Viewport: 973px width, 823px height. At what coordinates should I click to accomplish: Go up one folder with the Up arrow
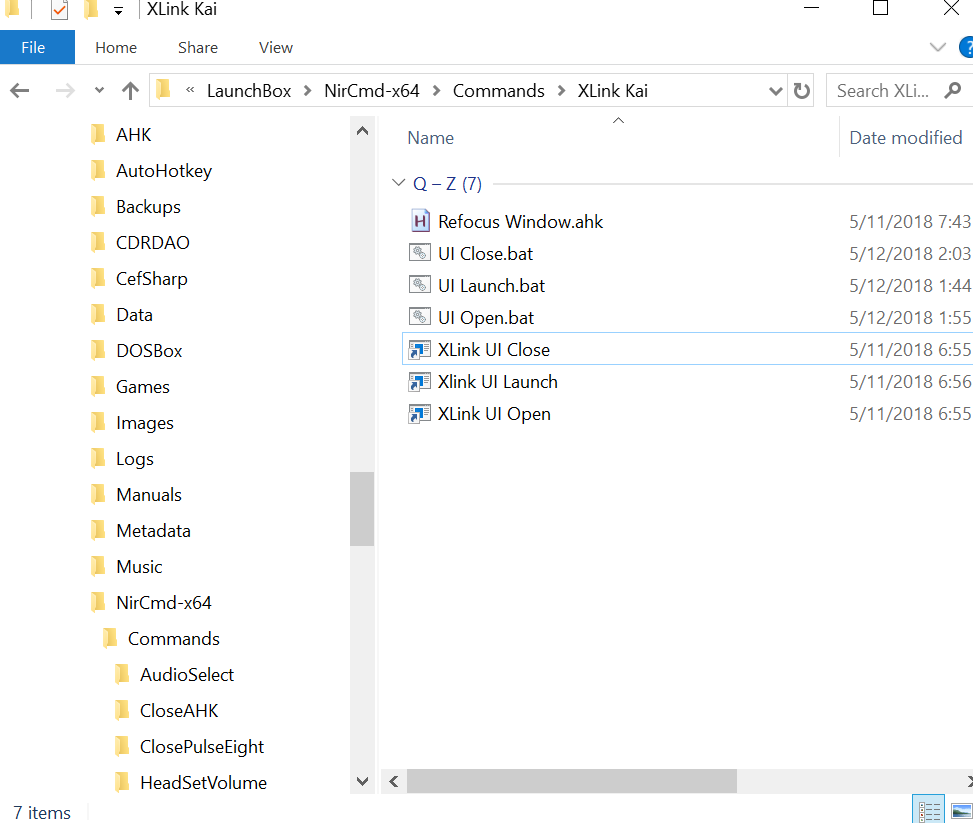130,91
